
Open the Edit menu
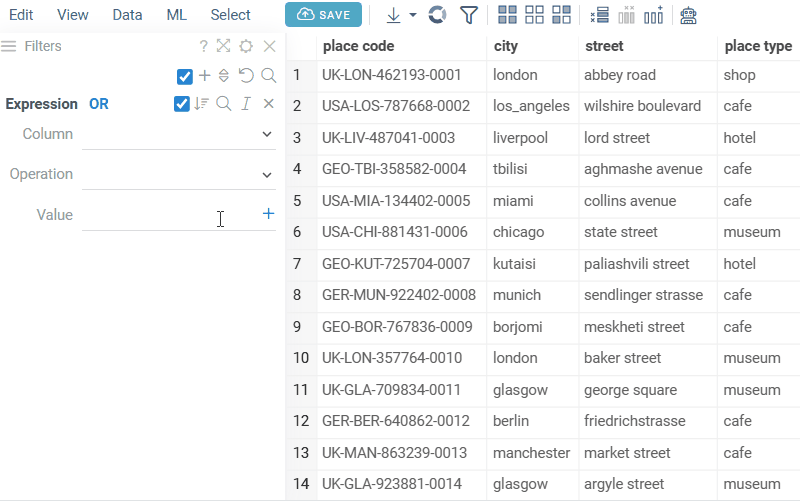pyautogui.click(x=21, y=15)
